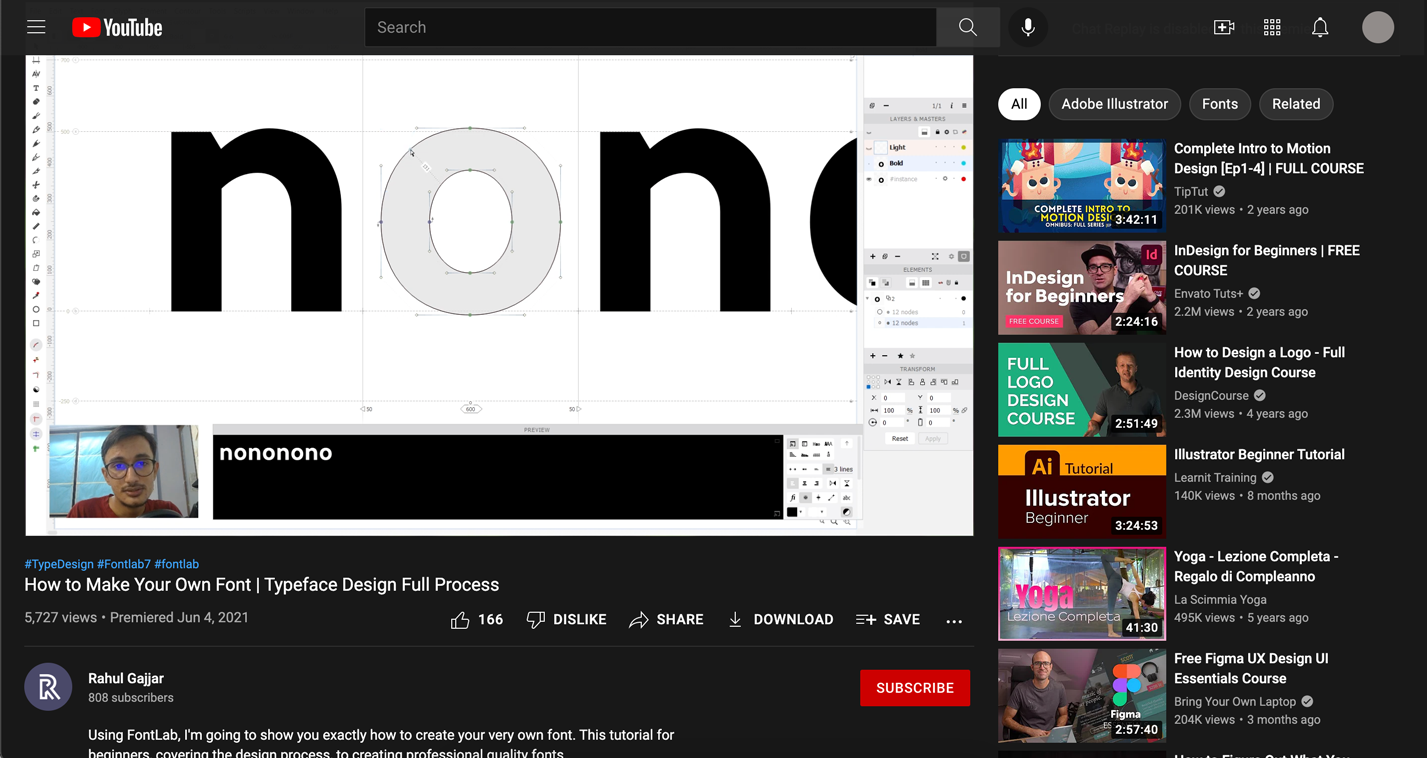This screenshot has width=1427, height=758.
Task: Open the account avatar menu
Action: point(1378,28)
